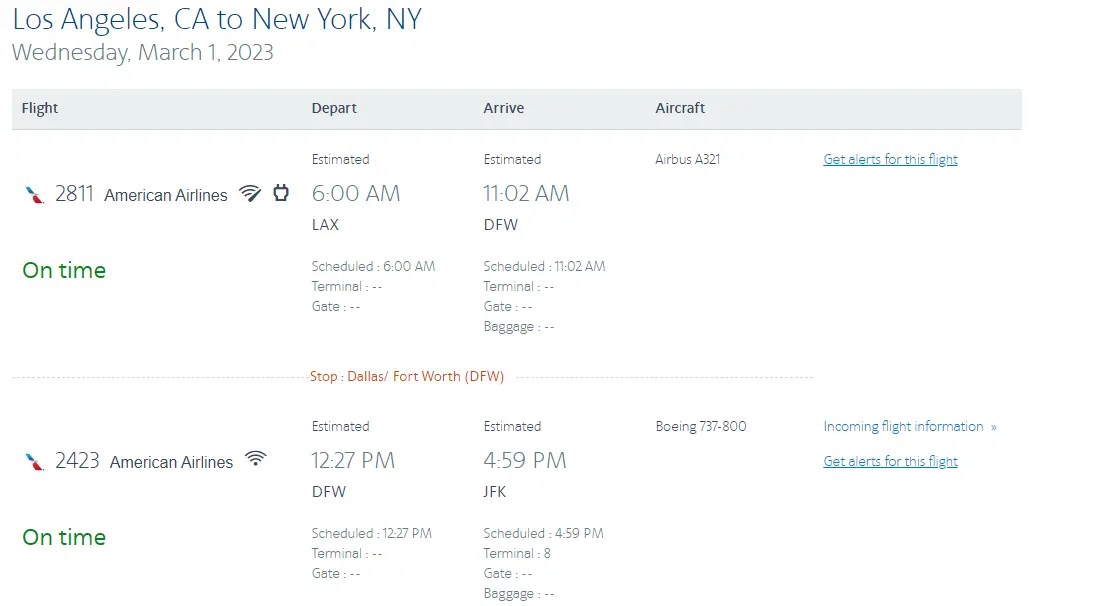Select flight number 2811
Viewport: 1111px width, 606px height.
(75, 194)
